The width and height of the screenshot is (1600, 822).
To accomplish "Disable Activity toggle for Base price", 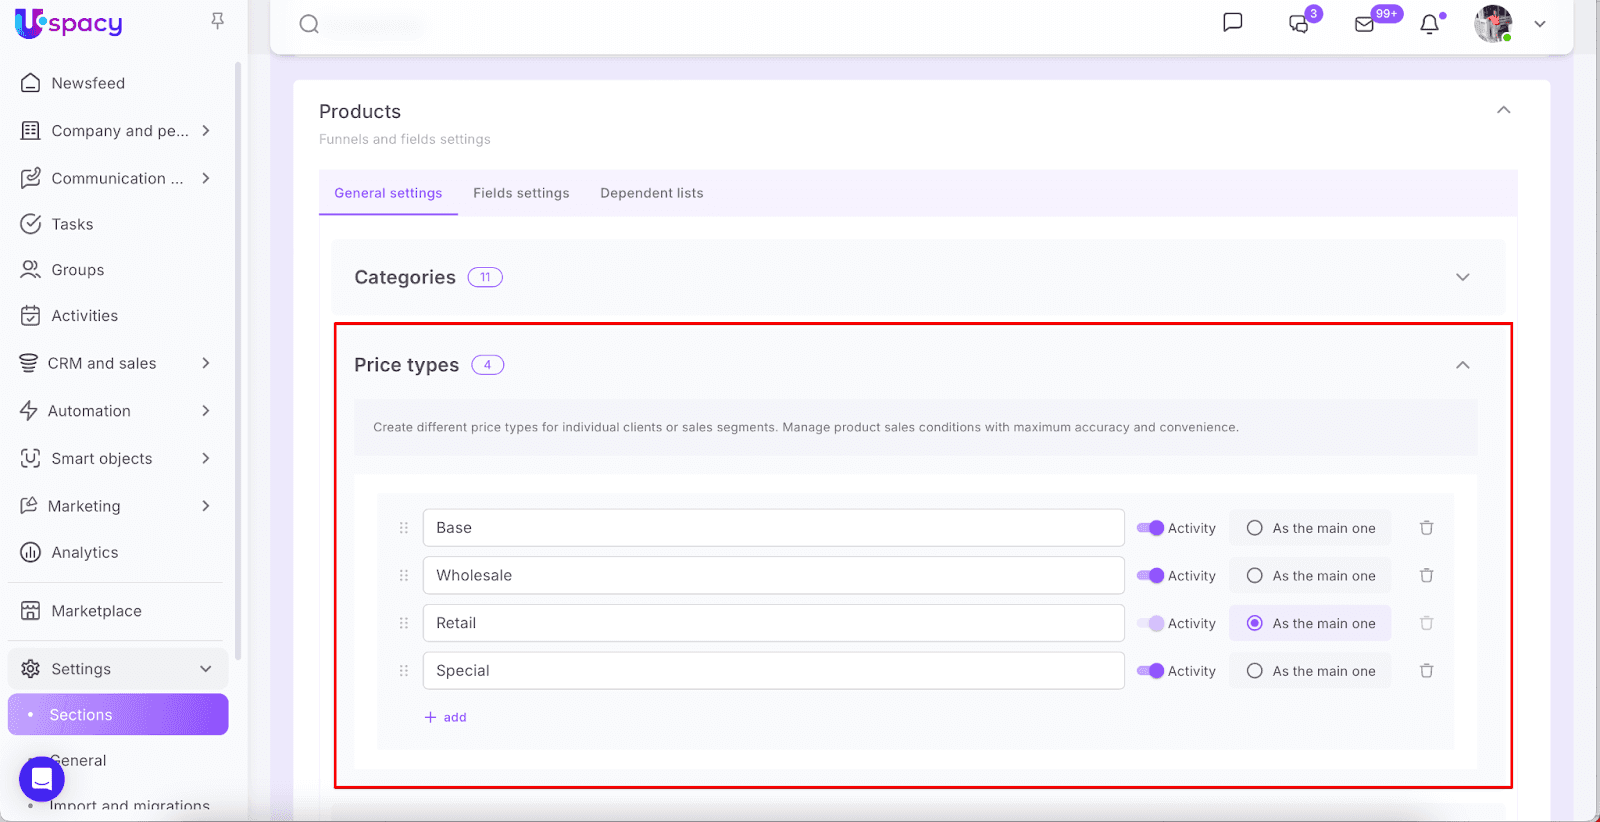I will [1150, 528].
